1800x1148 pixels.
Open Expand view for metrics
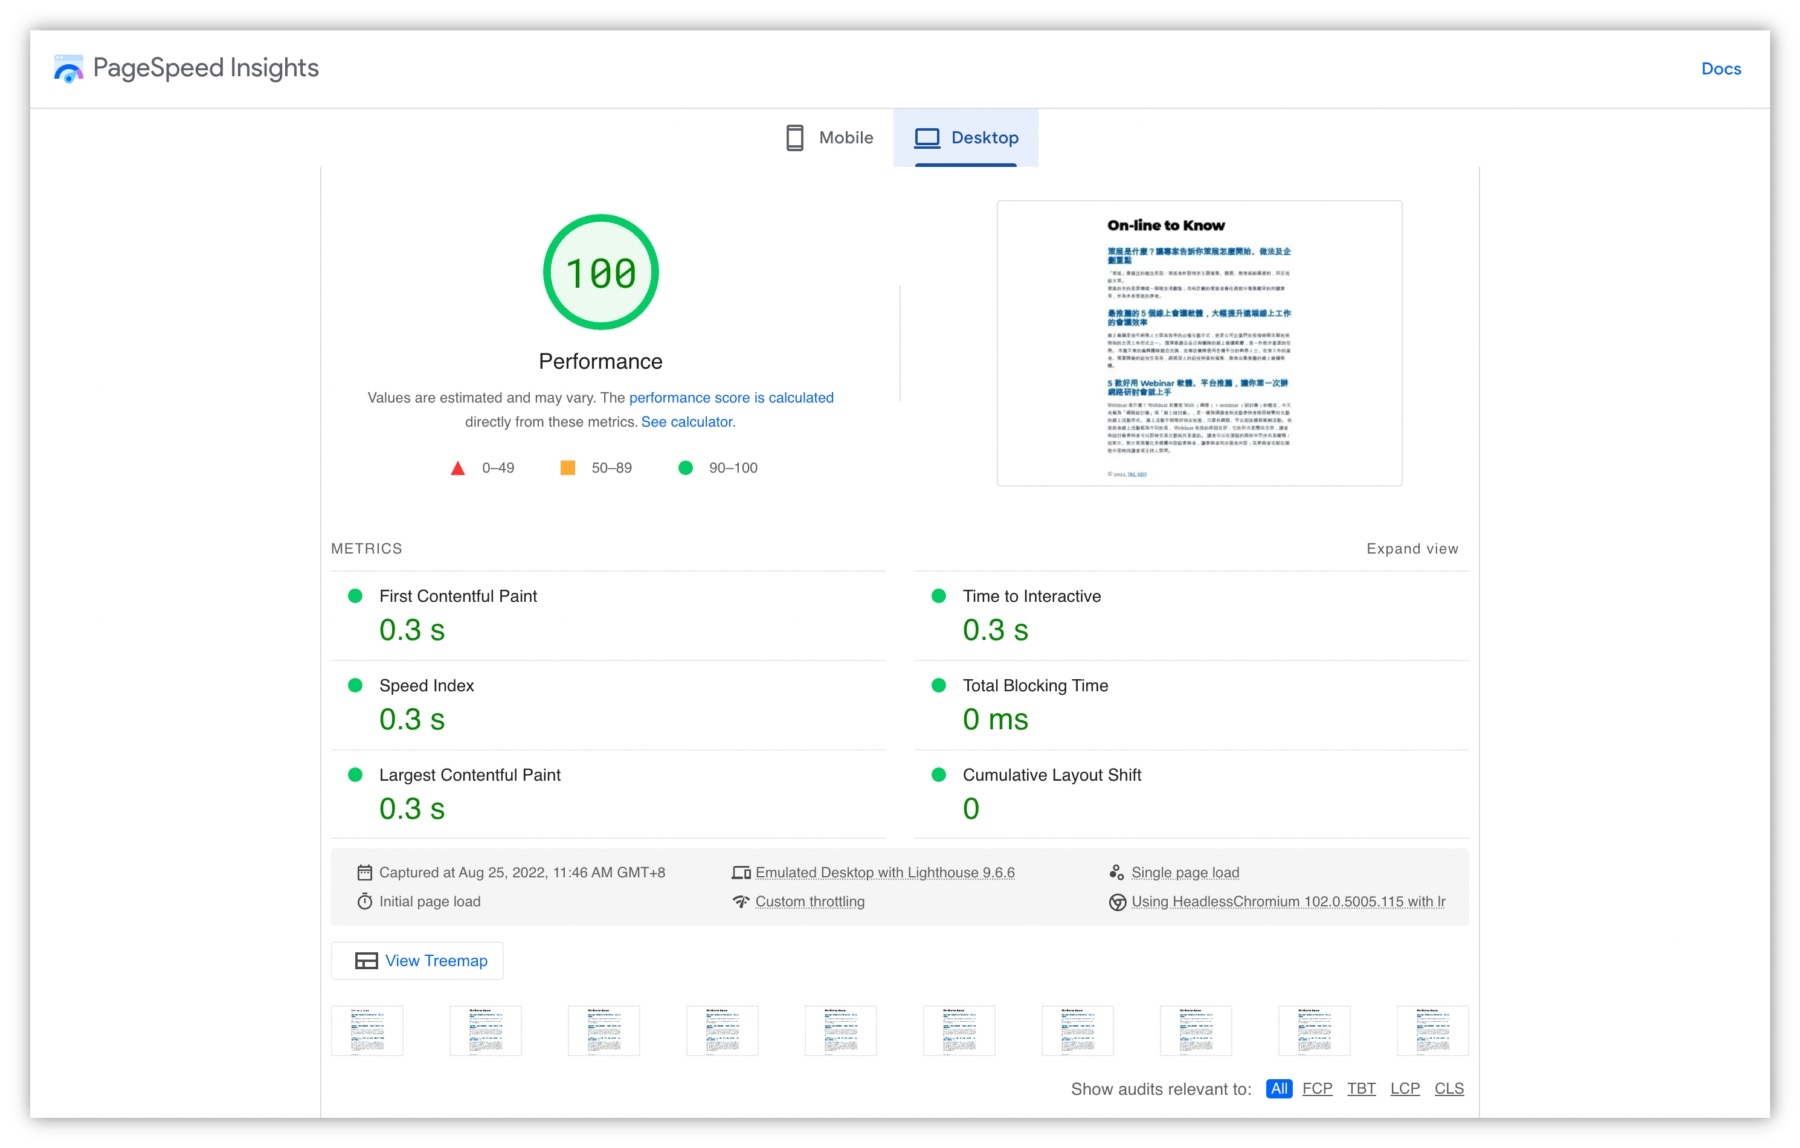click(1412, 548)
